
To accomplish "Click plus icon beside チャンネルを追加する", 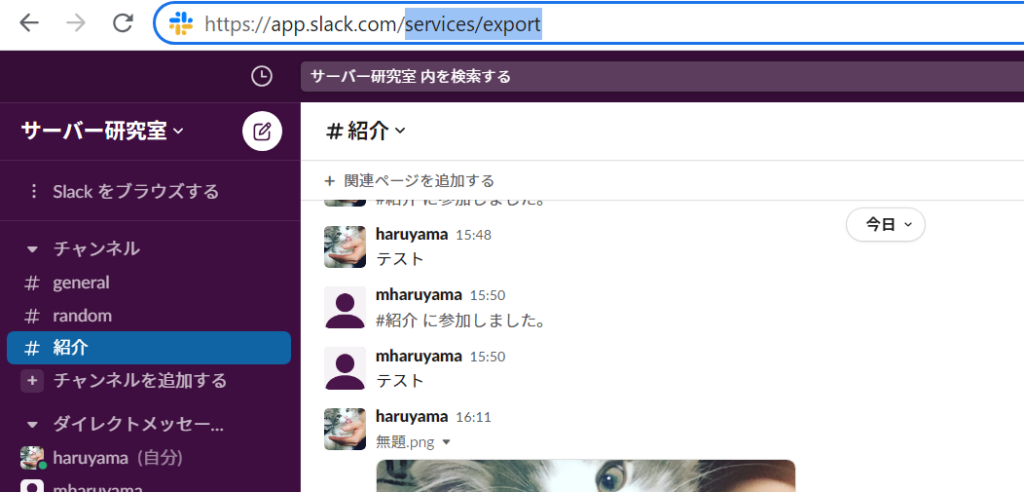I will [33, 381].
